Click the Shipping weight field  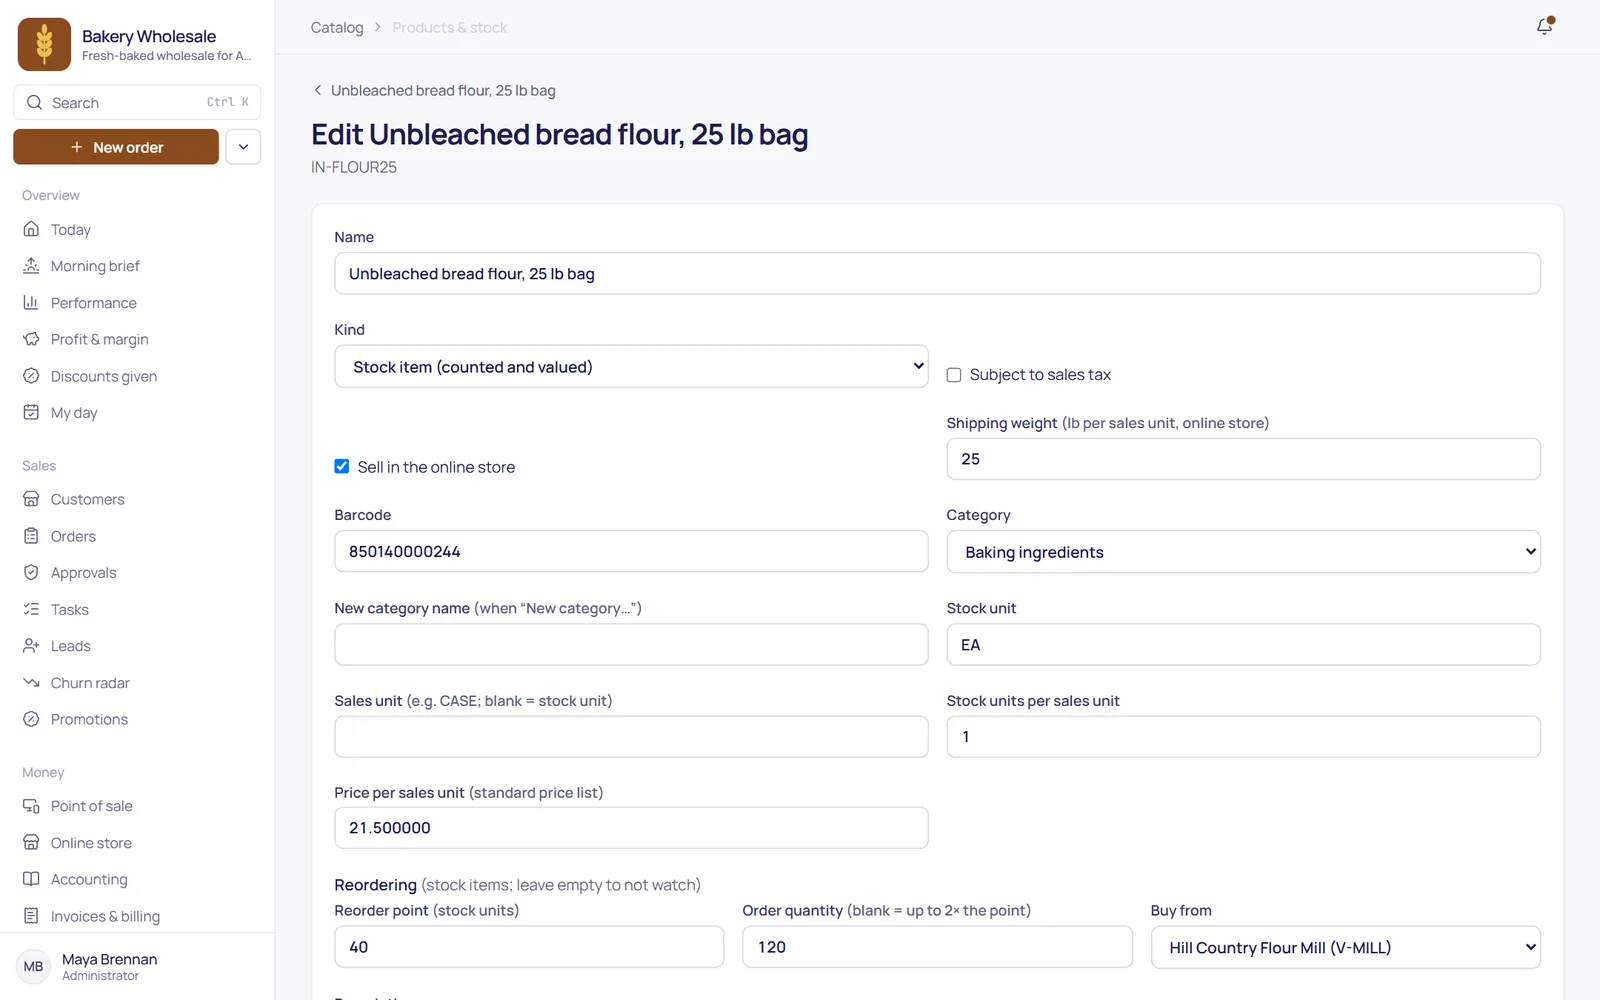tap(1243, 459)
